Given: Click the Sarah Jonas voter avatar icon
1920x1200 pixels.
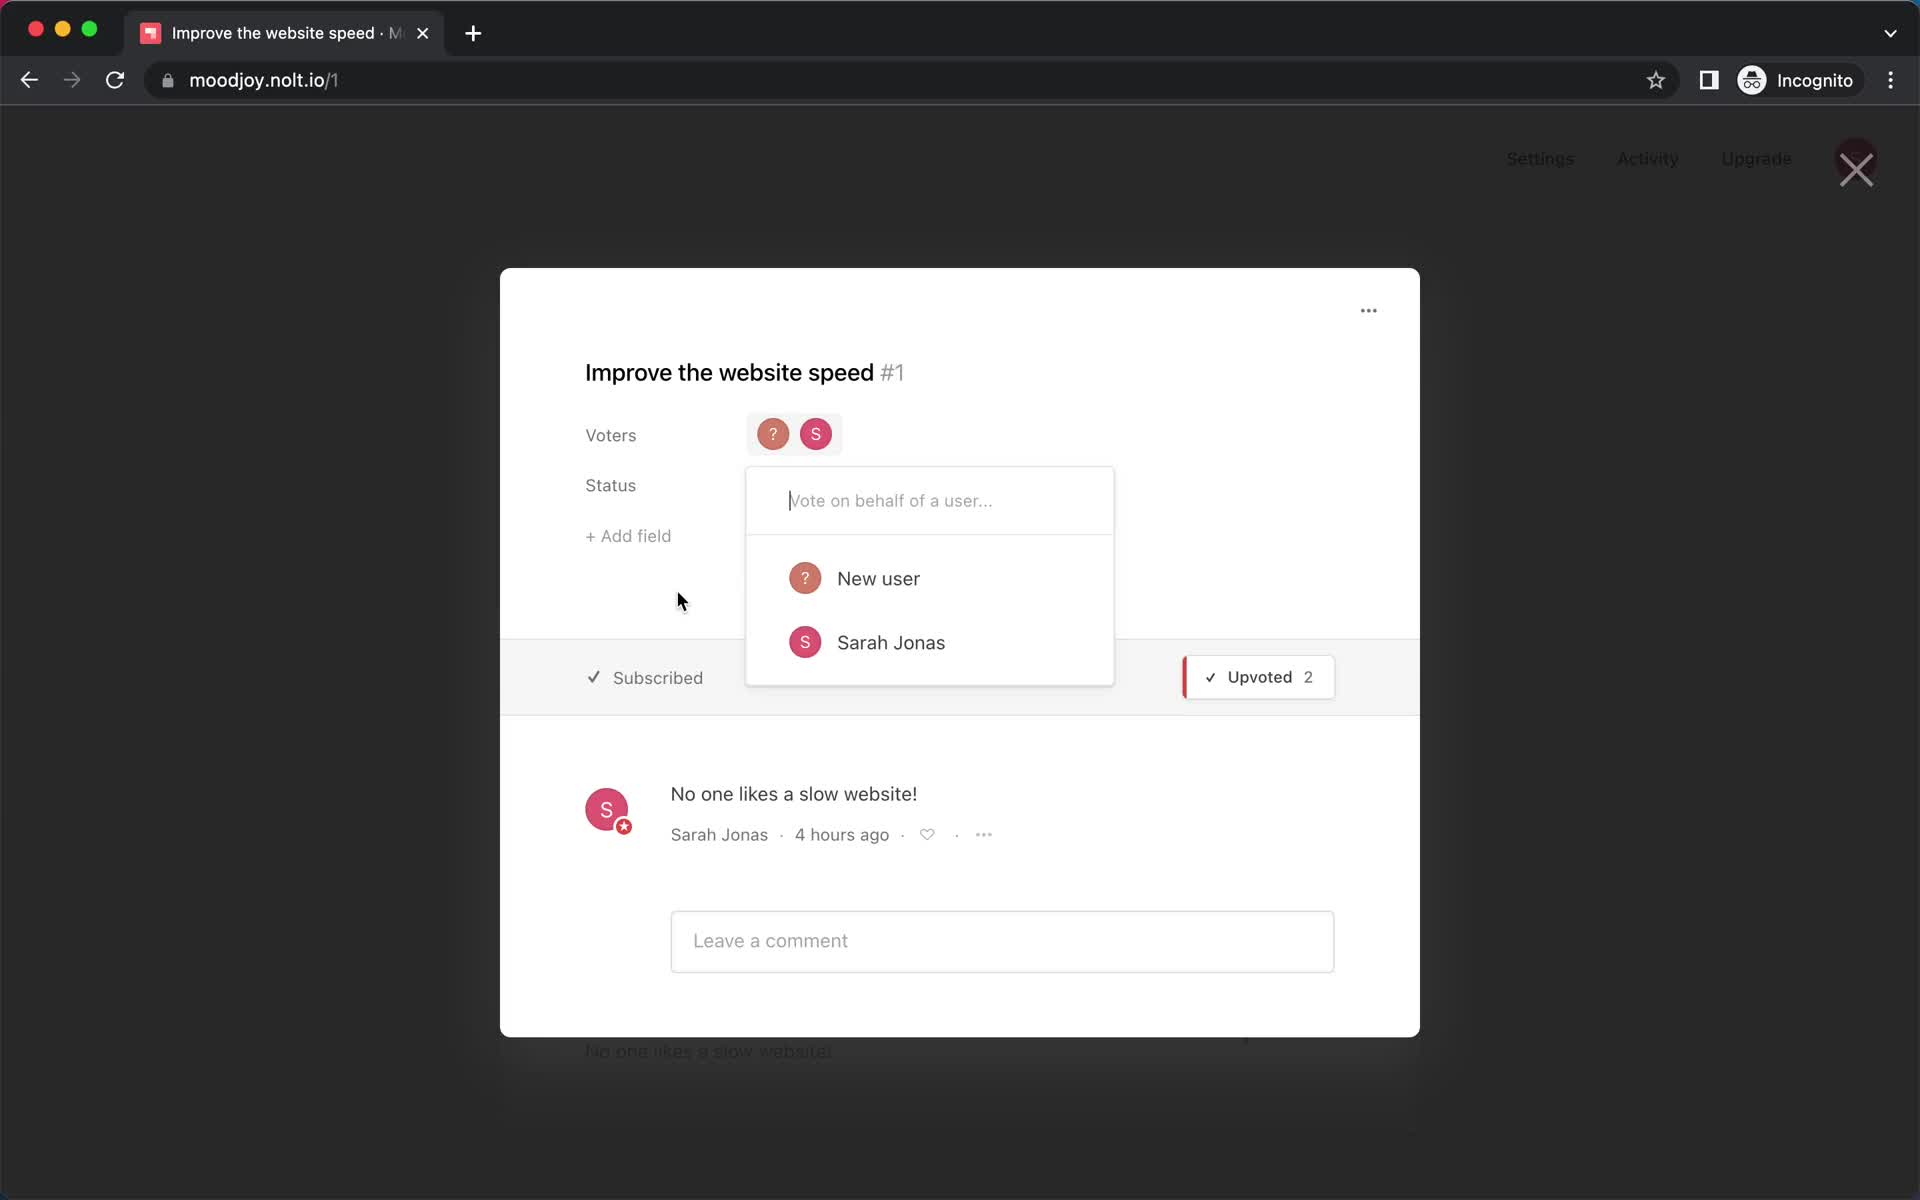Looking at the screenshot, I should (816, 433).
